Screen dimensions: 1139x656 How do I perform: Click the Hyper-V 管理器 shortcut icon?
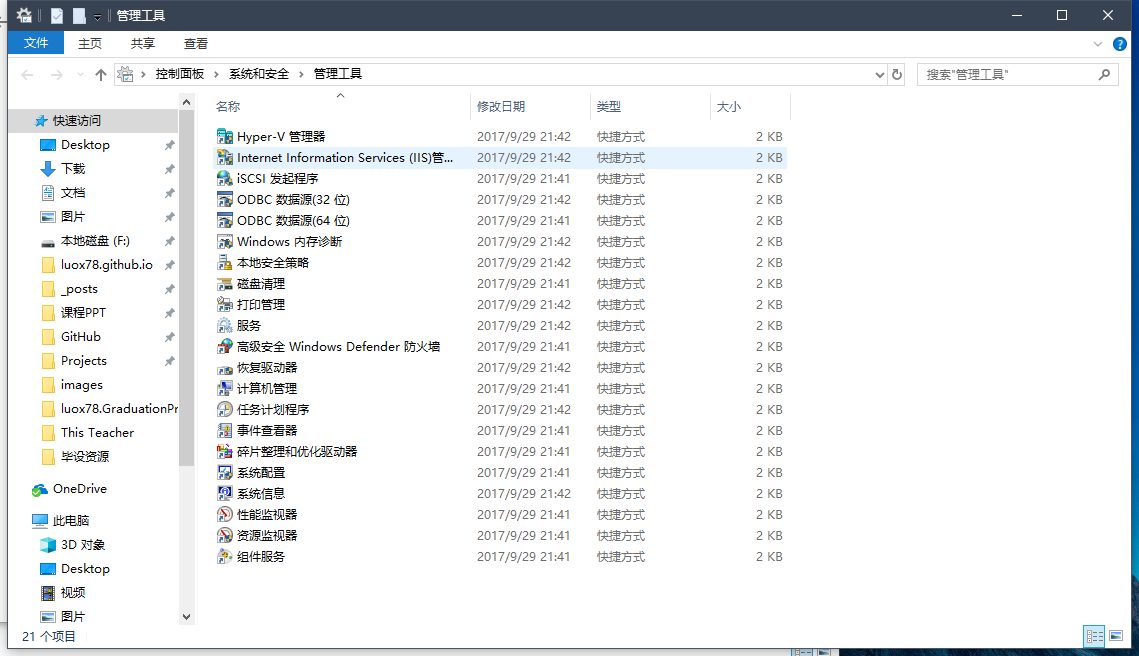(224, 137)
